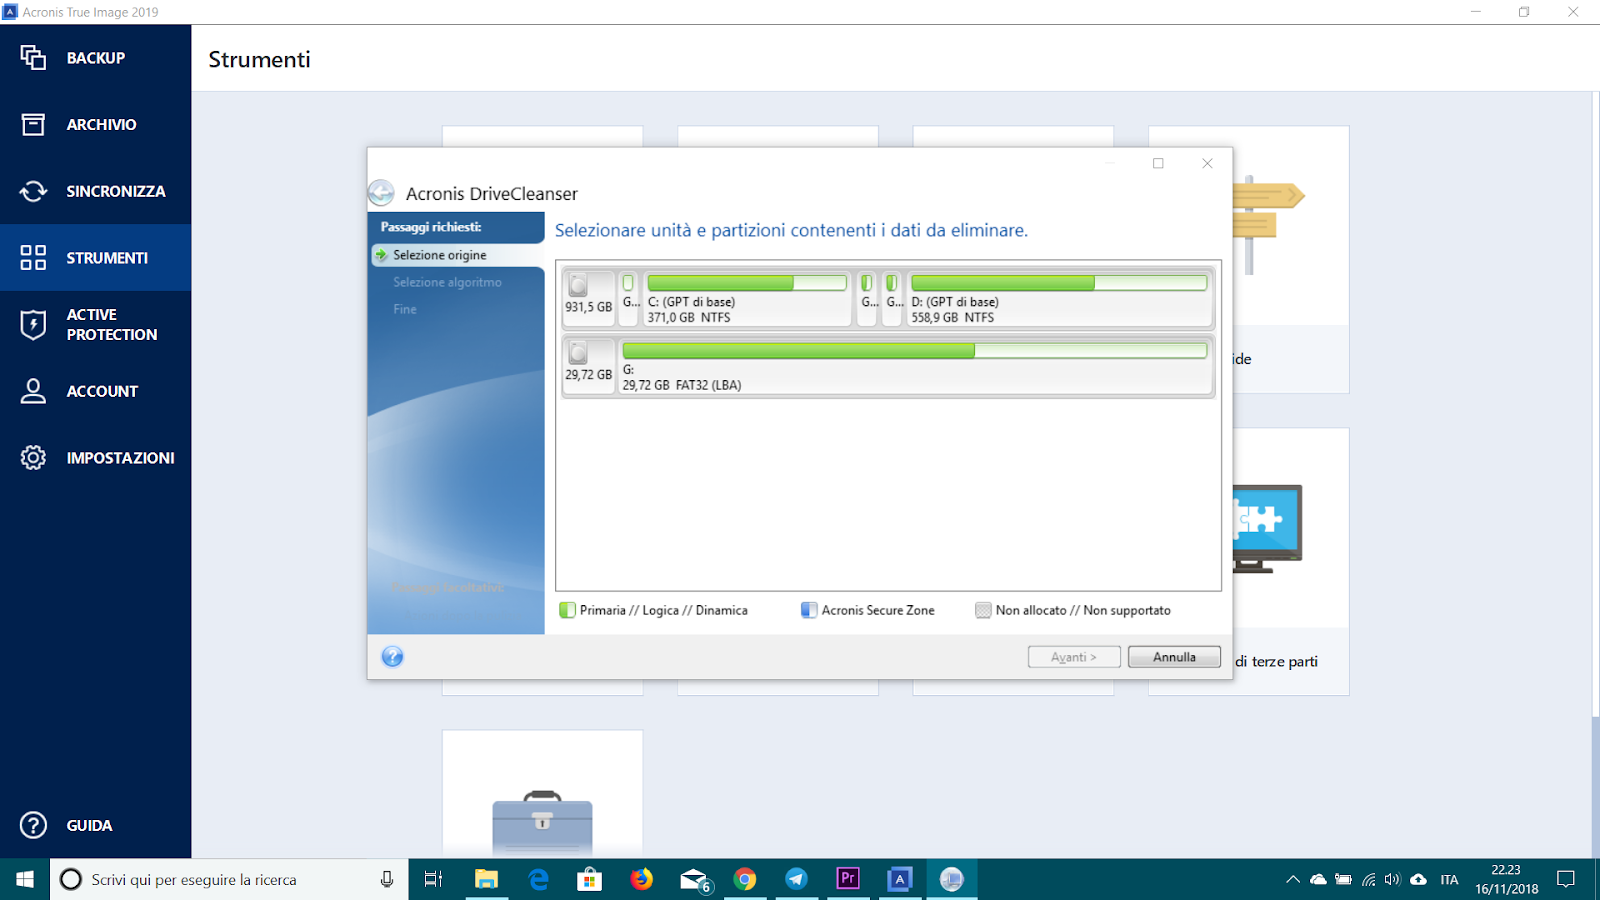Close the DriveCleanser dialog
Viewport: 1600px width, 900px height.
coord(1207,163)
